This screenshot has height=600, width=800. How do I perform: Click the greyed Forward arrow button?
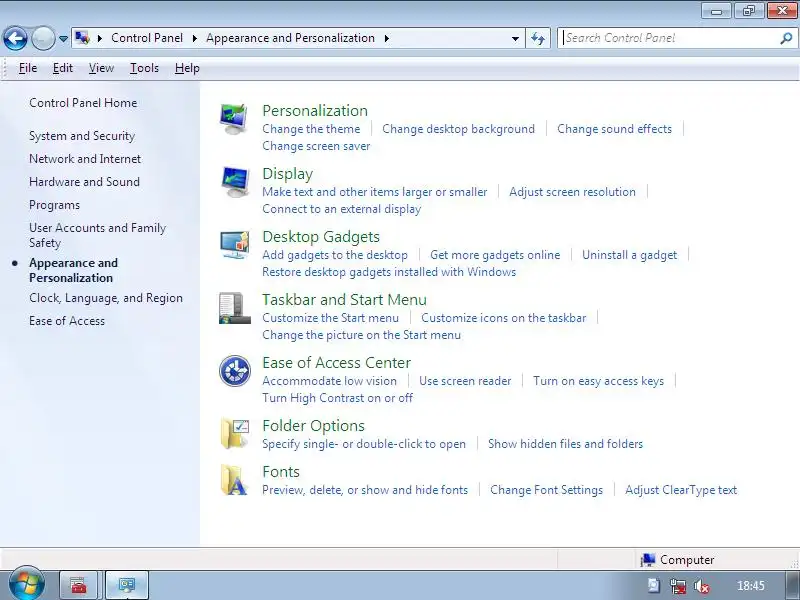43,38
